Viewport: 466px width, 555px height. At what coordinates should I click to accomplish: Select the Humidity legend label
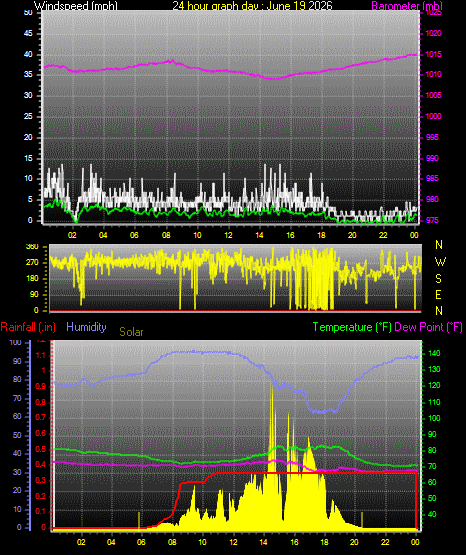pyautogui.click(x=86, y=327)
